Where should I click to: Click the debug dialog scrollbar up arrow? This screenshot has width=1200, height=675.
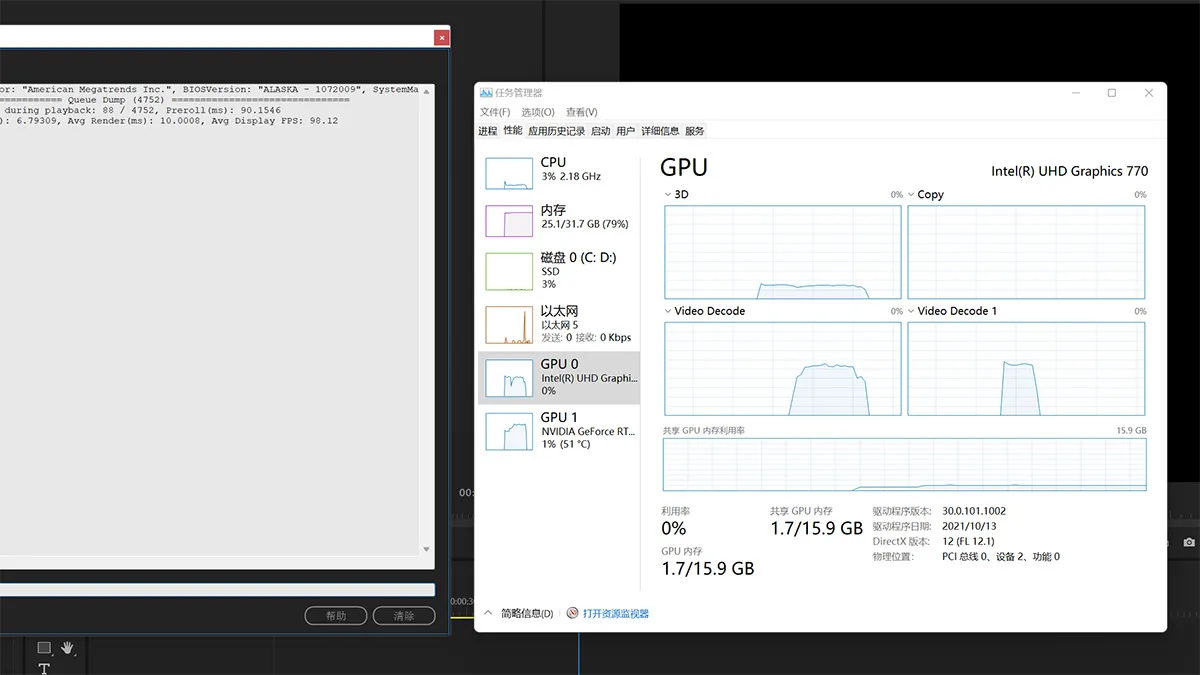pyautogui.click(x=428, y=91)
